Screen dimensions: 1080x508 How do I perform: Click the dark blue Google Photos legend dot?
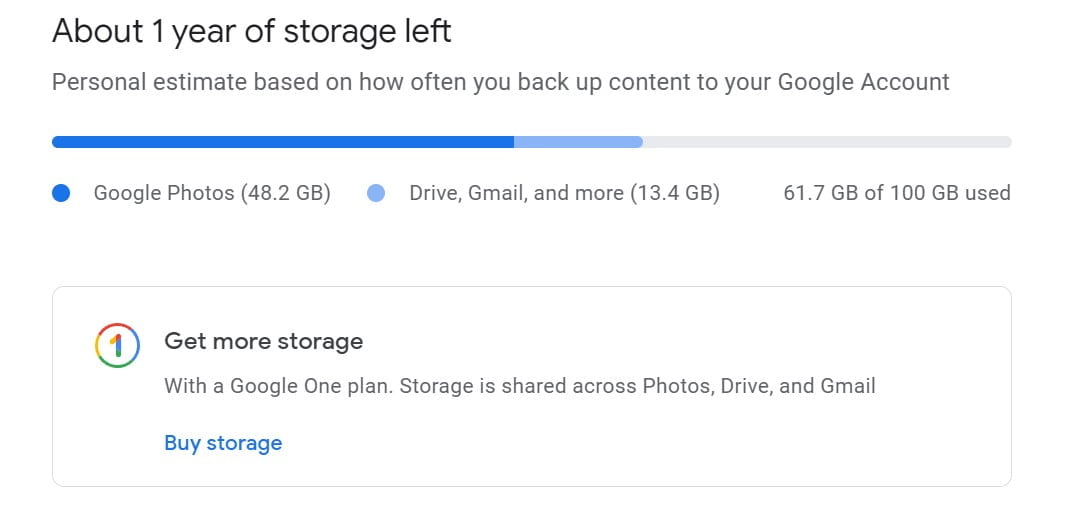coord(61,193)
